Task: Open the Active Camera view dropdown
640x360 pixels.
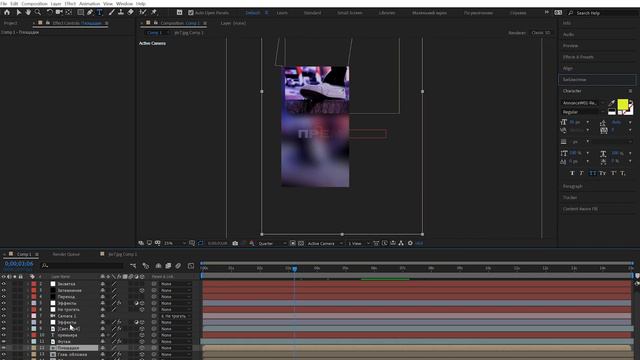Action: click(325, 243)
